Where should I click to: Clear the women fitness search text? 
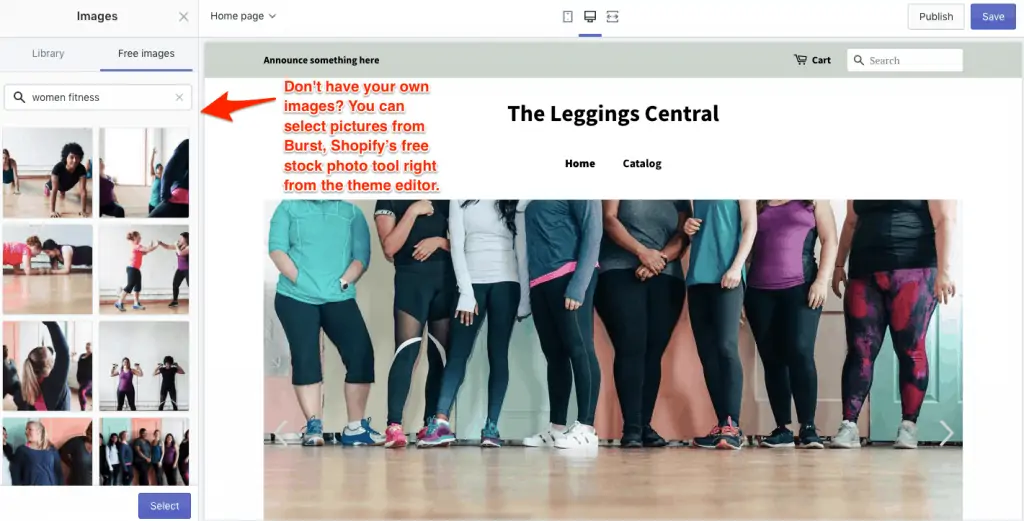[x=179, y=97]
